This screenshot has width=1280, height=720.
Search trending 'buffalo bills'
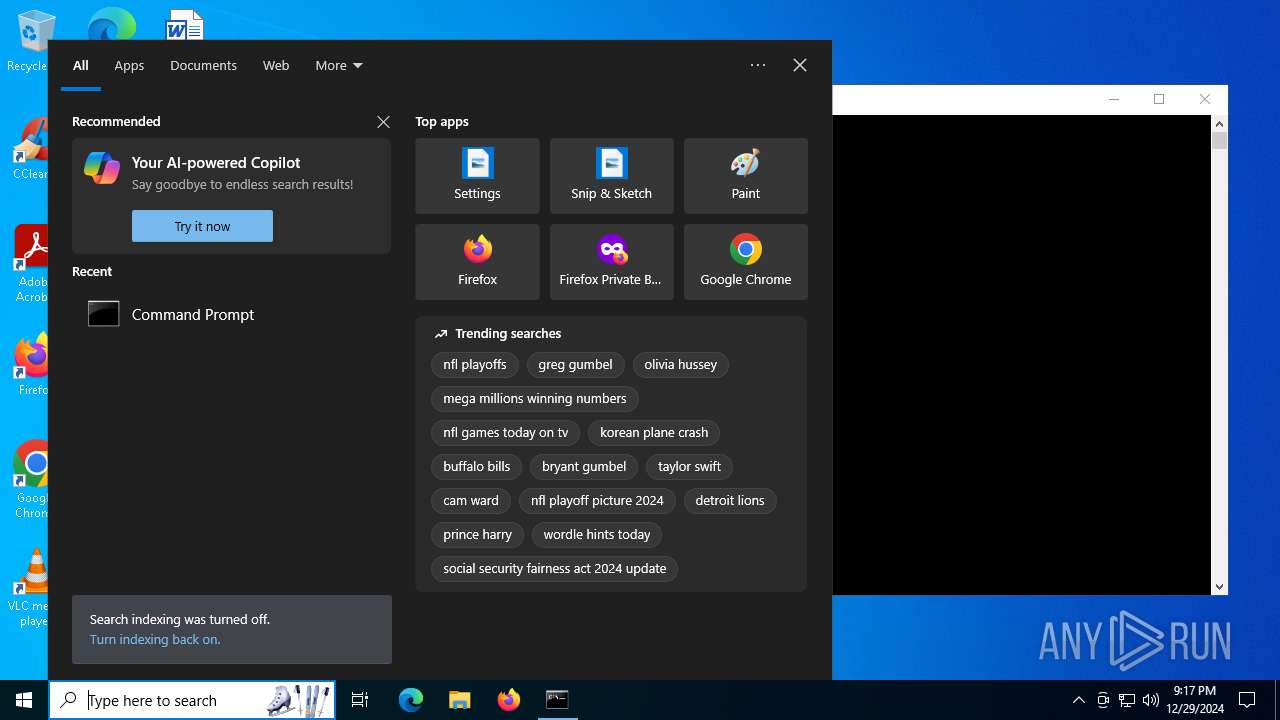pos(477,467)
